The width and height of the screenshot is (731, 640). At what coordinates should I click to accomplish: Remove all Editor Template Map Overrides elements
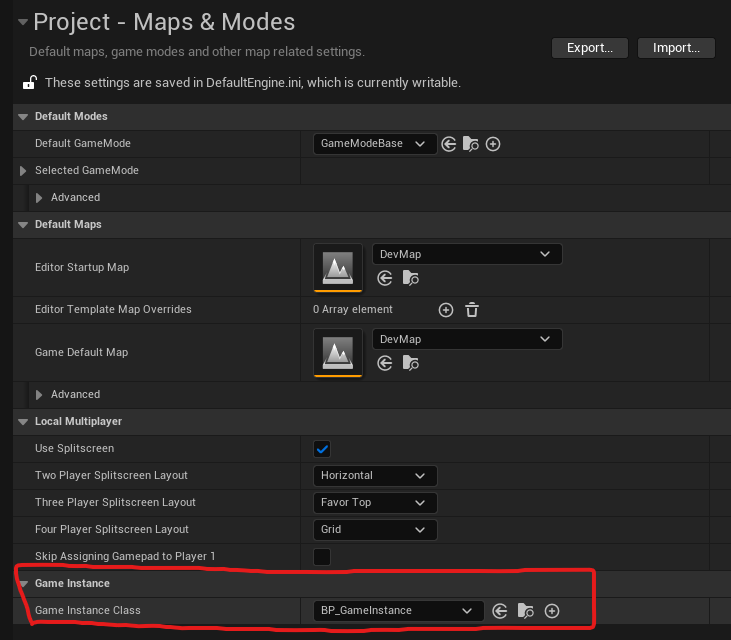click(472, 310)
